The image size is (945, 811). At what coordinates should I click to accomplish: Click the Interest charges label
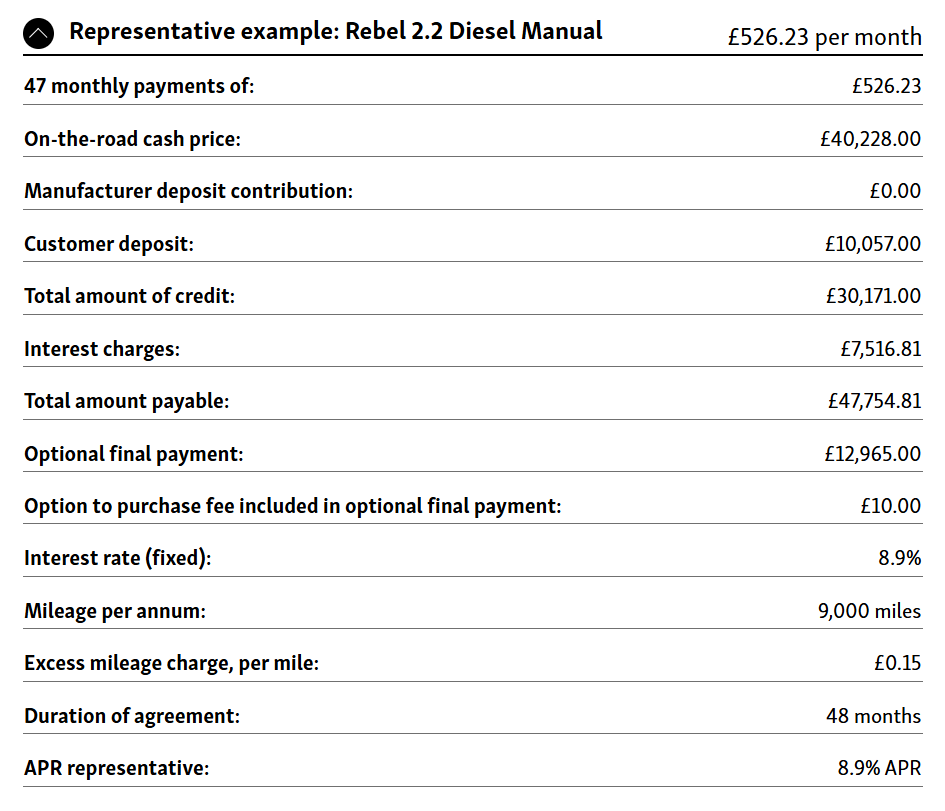tap(102, 349)
